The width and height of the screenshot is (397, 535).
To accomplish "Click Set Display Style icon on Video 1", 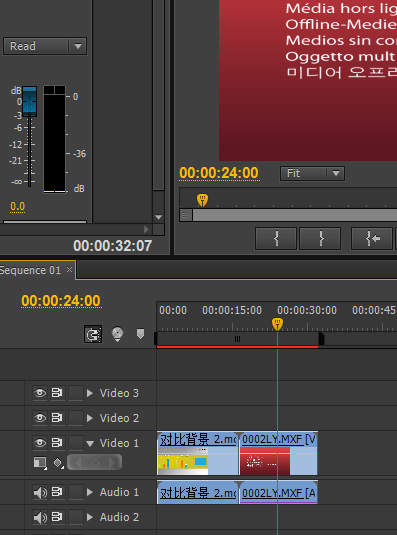I will (x=40, y=463).
